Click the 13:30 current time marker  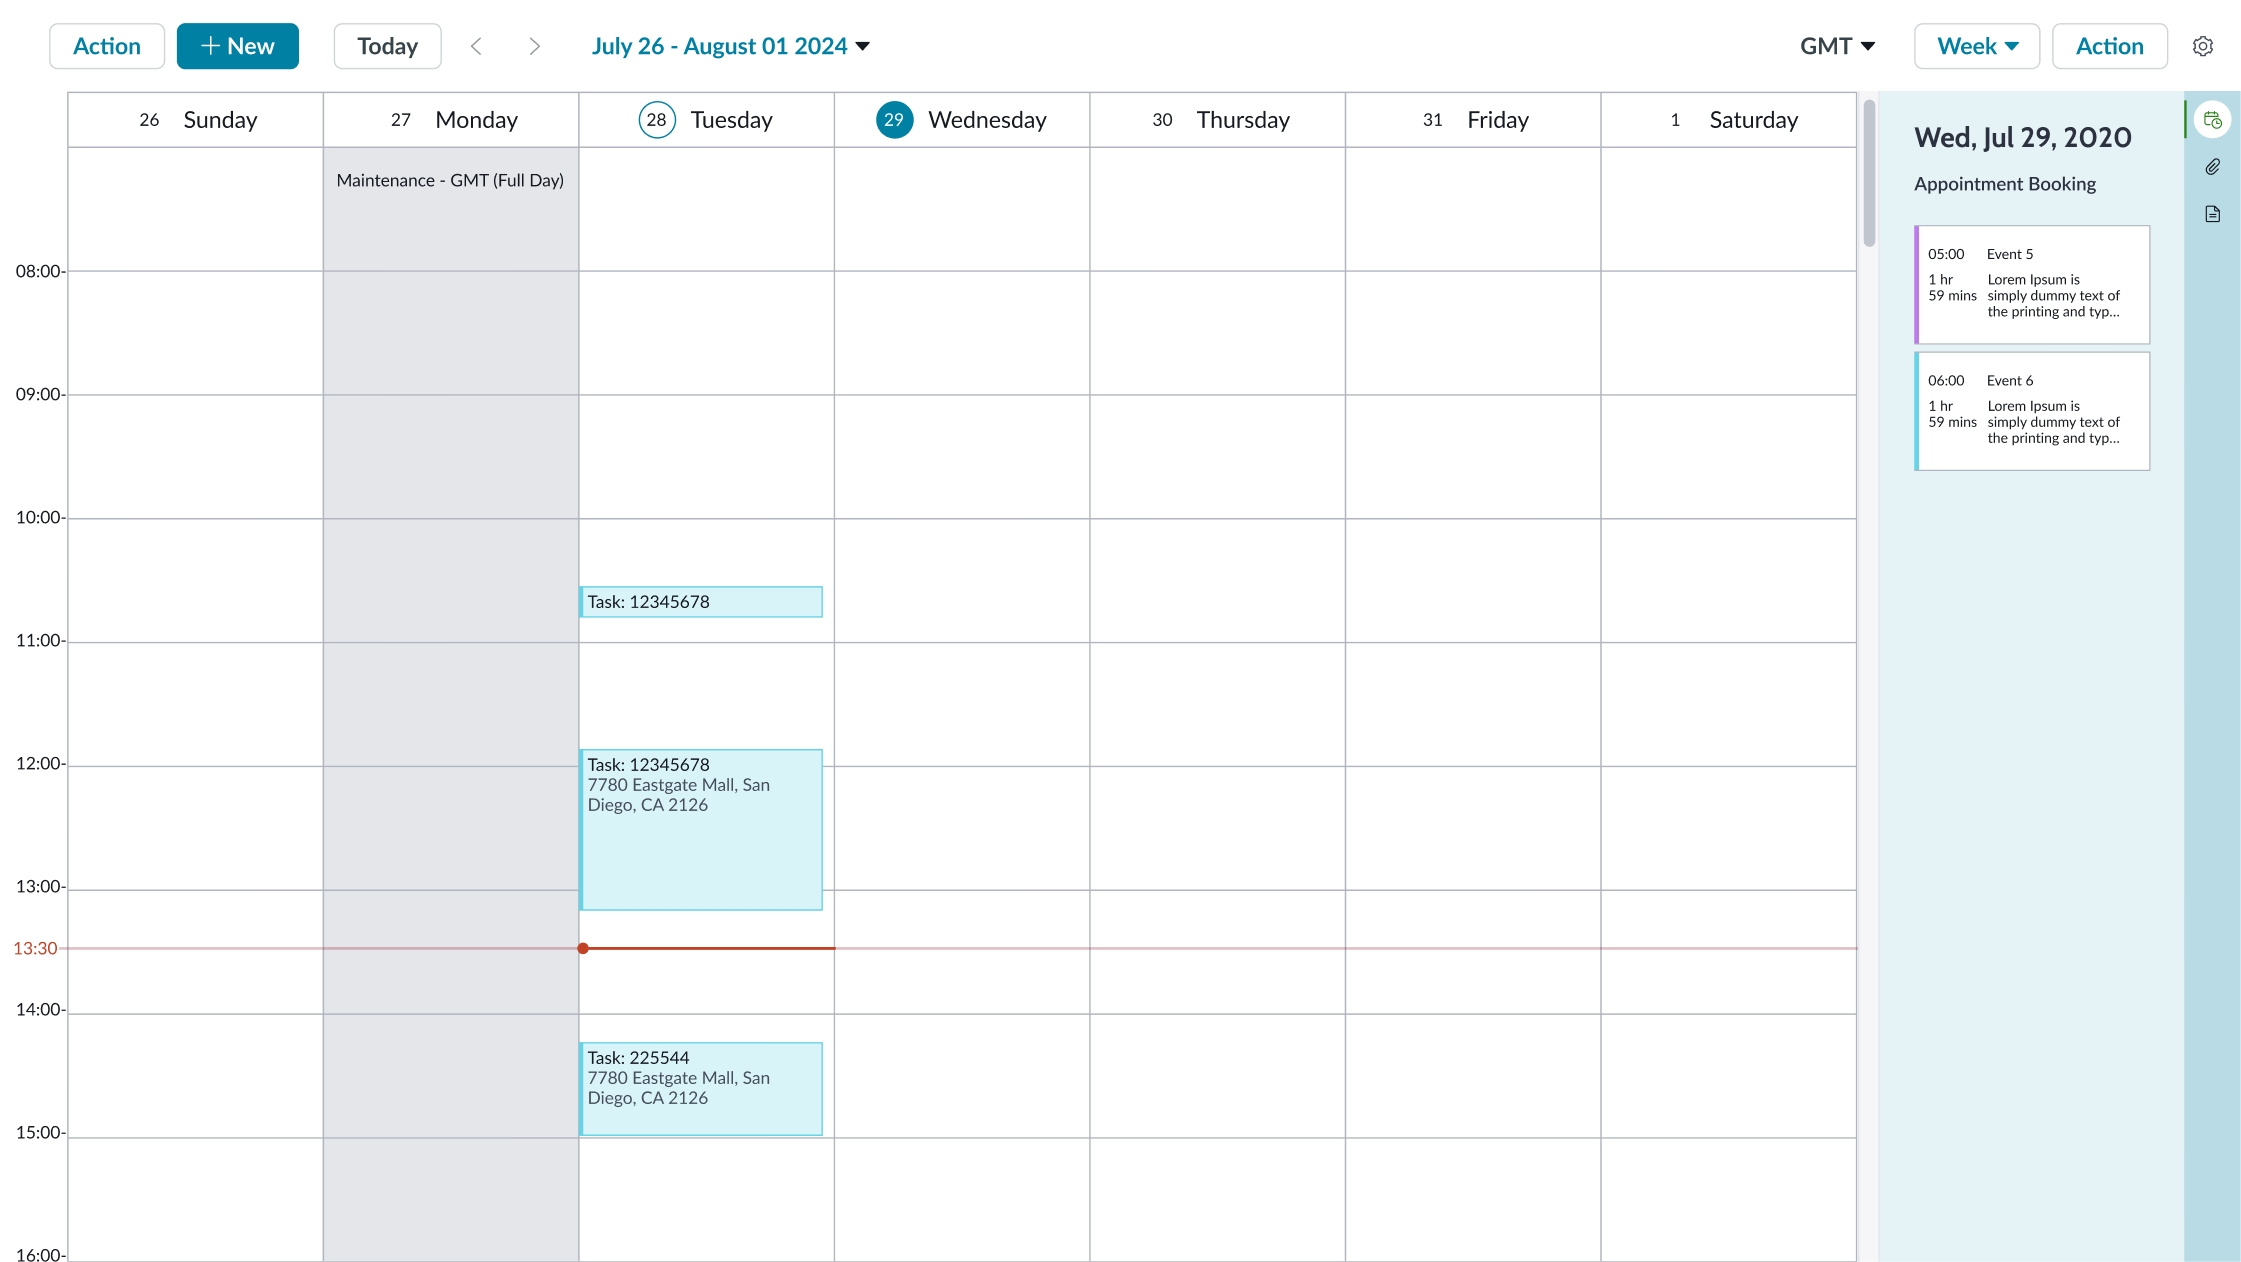[x=584, y=948]
